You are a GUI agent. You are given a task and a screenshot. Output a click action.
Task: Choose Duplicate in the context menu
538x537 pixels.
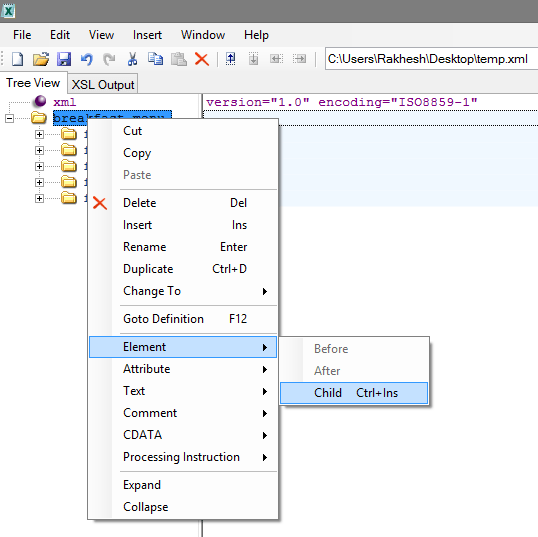[x=183, y=269]
